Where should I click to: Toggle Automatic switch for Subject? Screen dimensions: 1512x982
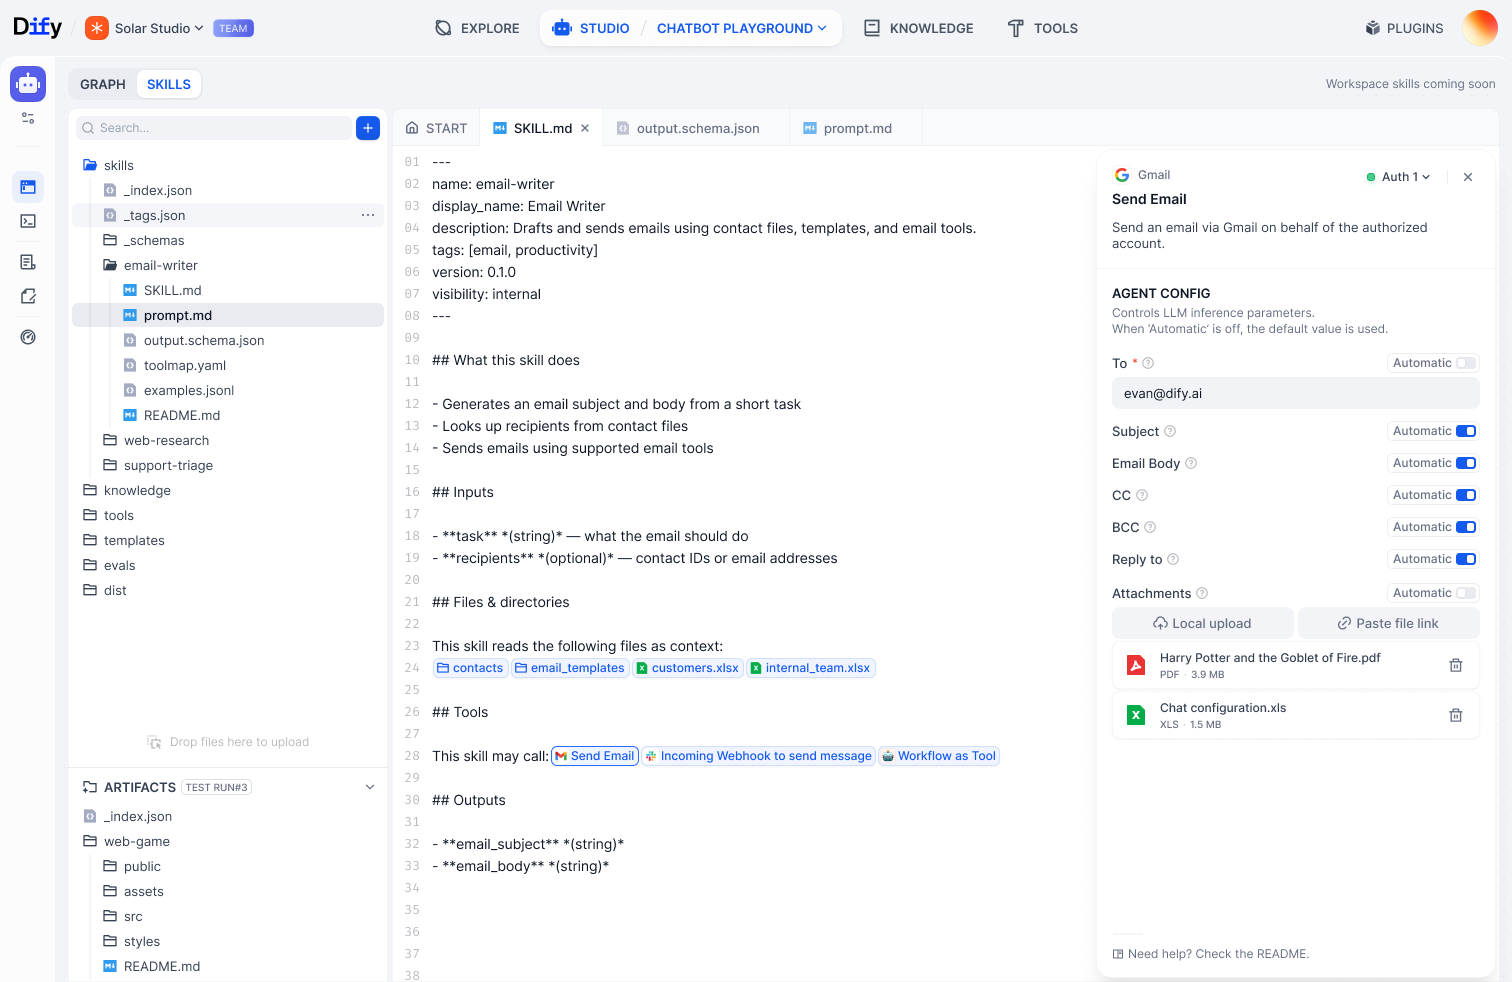1465,431
